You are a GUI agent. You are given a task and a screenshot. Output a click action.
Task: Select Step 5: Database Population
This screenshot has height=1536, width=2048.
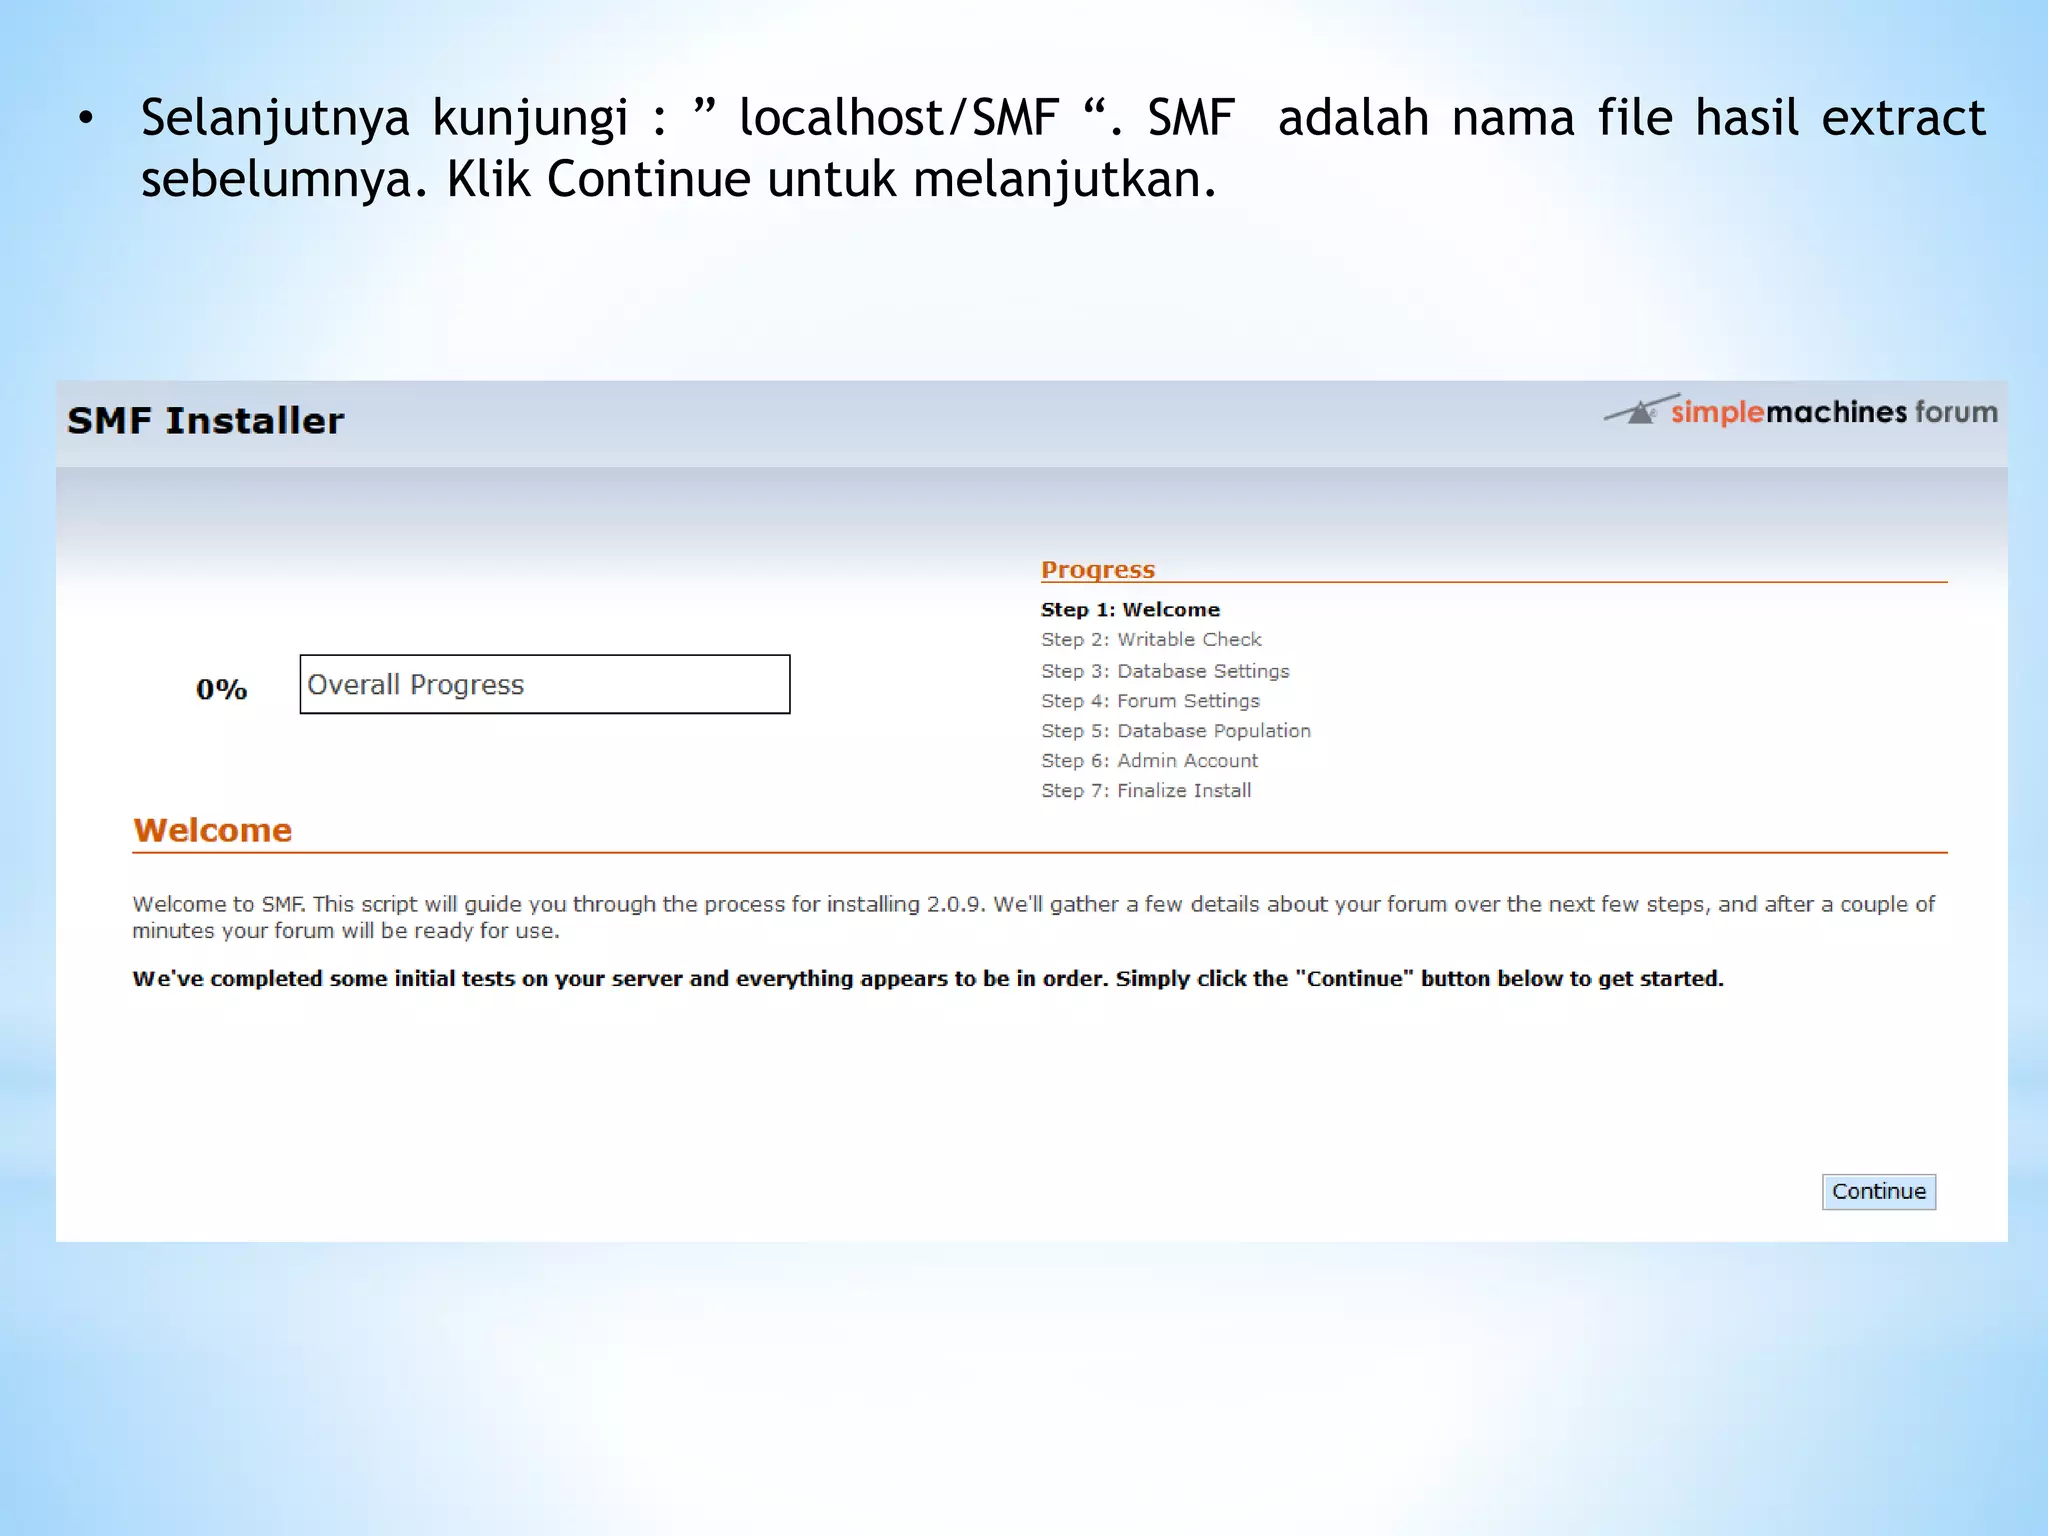point(1176,731)
